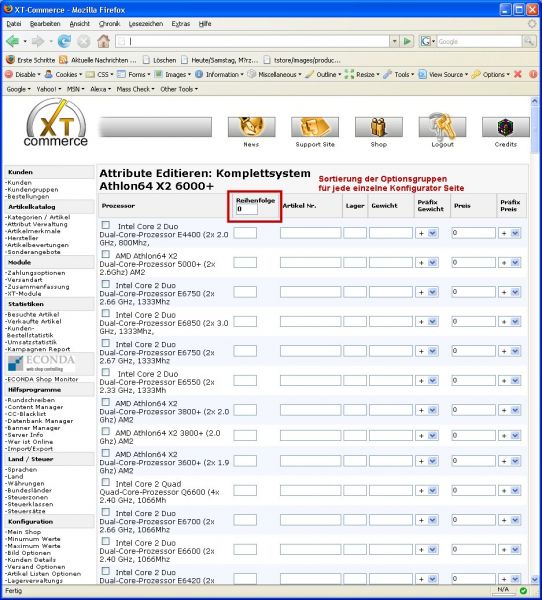The width and height of the screenshot is (542, 600).
Task: Tick the Intel Core 2 Duo E6550 checkbox
Action: (x=106, y=372)
